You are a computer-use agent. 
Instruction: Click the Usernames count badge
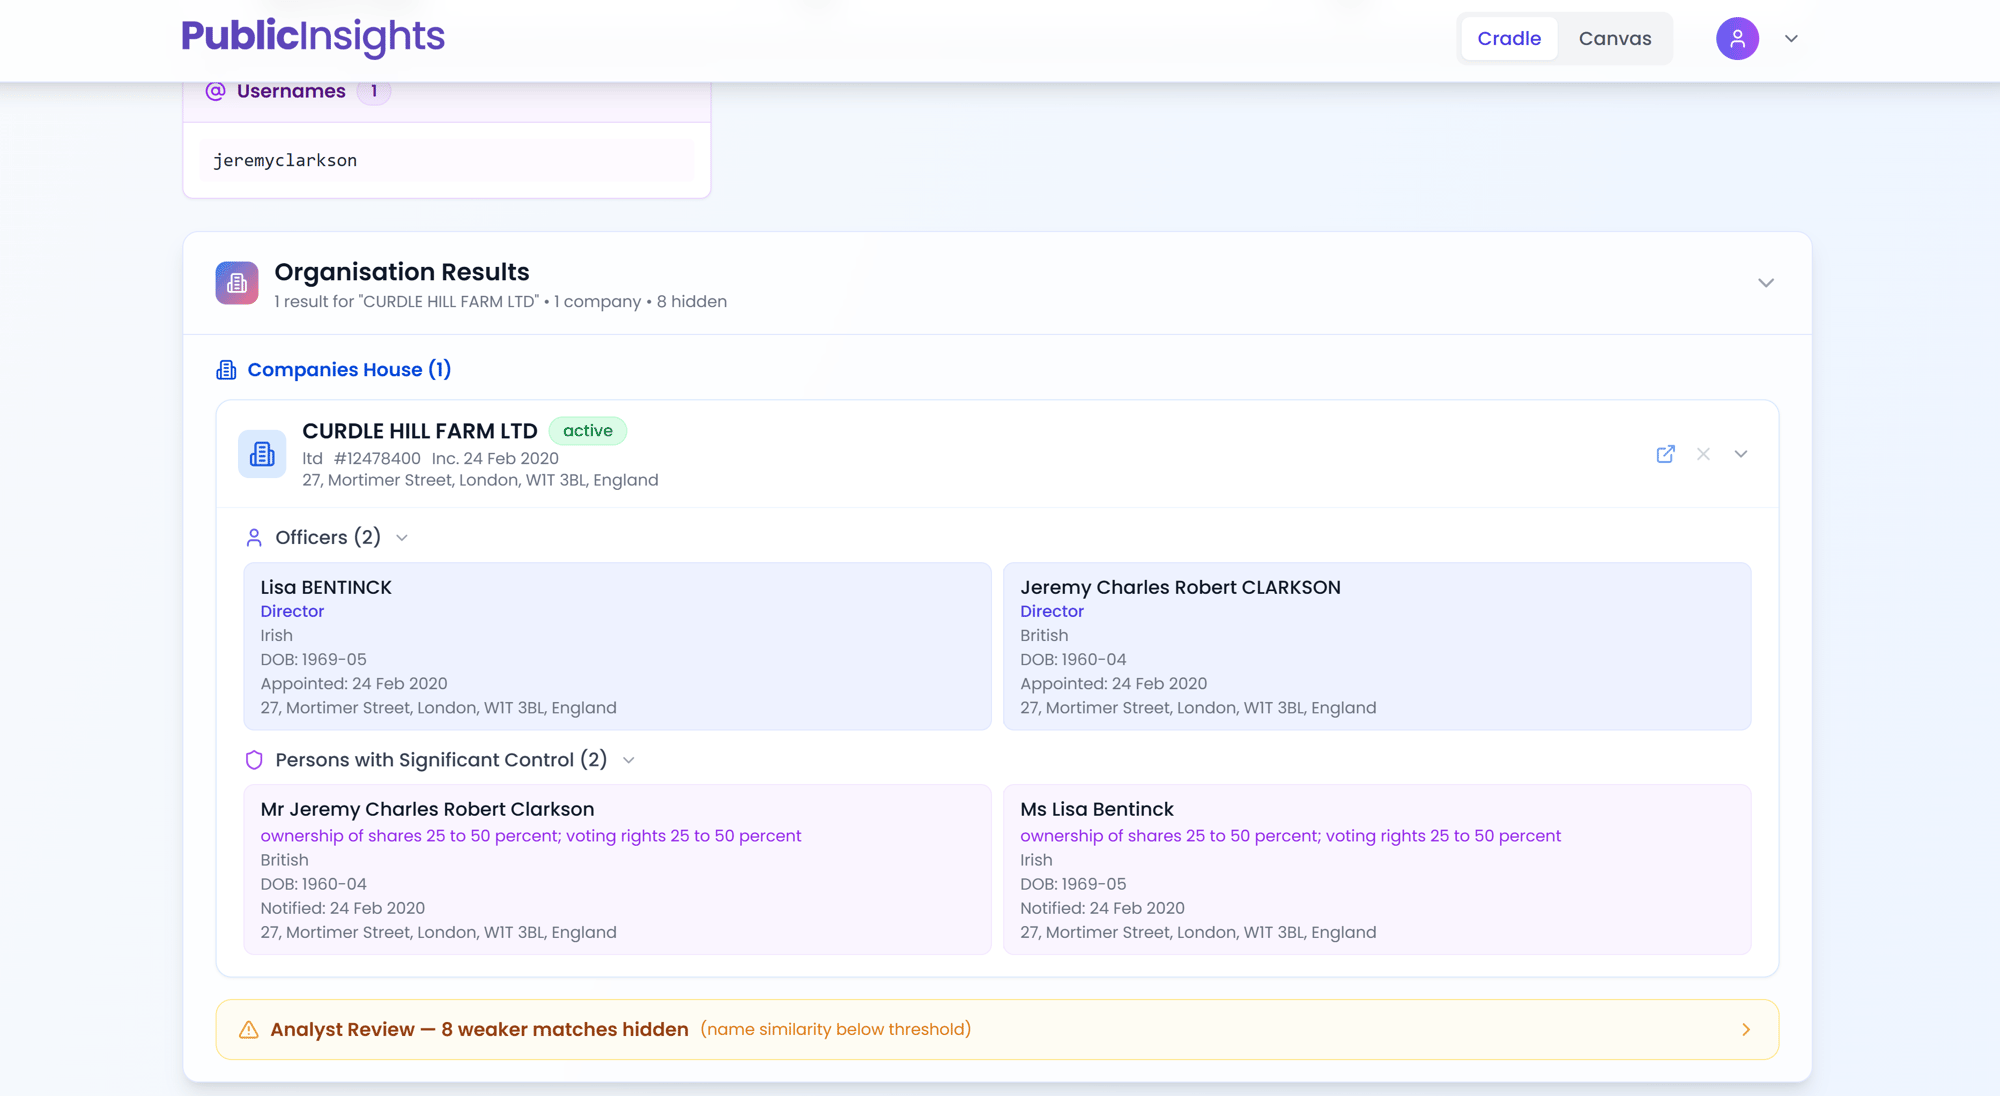click(x=374, y=91)
